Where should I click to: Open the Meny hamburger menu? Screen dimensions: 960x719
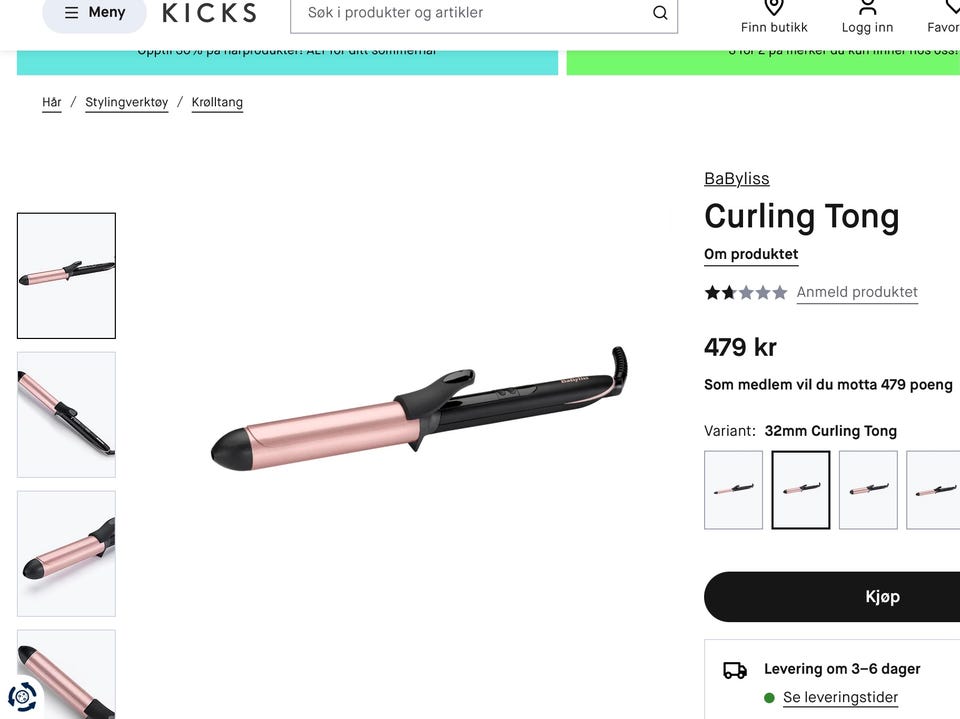click(x=94, y=12)
